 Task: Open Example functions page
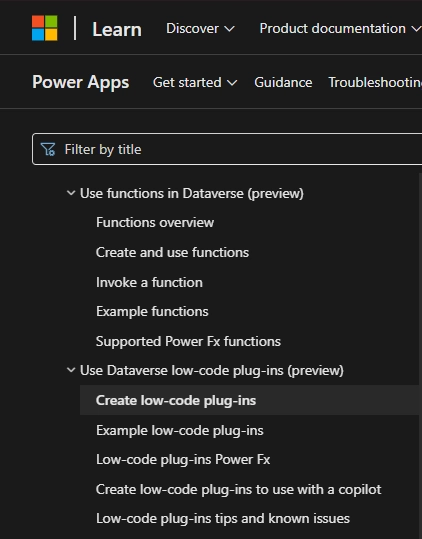pyautogui.click(x=152, y=311)
